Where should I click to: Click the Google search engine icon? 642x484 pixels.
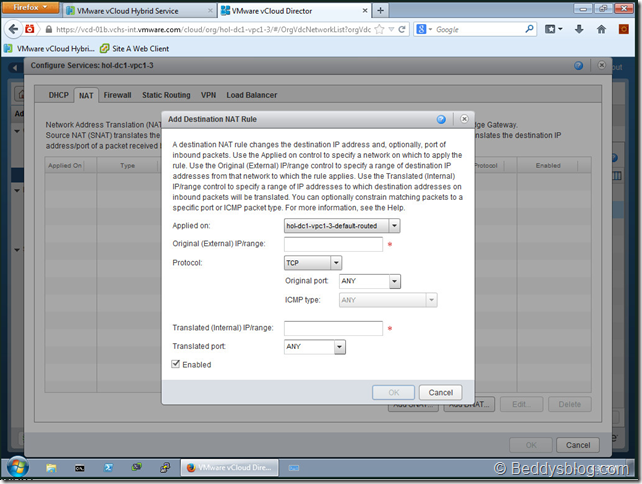click(421, 29)
